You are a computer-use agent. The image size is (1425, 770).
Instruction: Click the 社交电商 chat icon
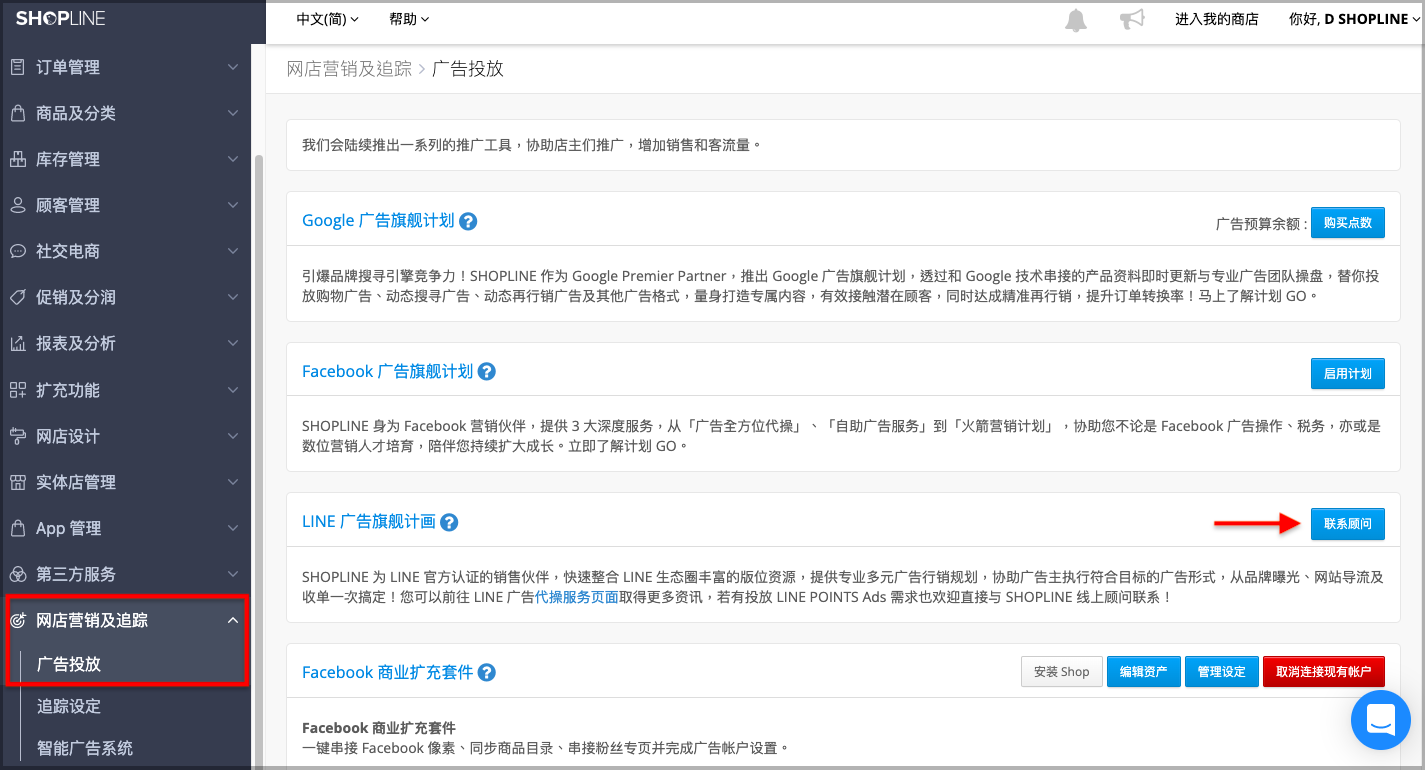17,251
